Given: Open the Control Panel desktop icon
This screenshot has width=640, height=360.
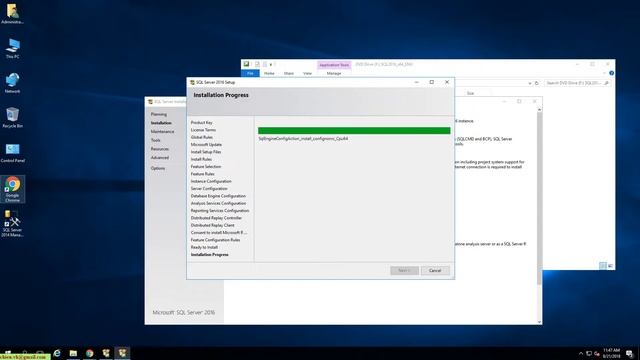Looking at the screenshot, I should pyautogui.click(x=12, y=153).
